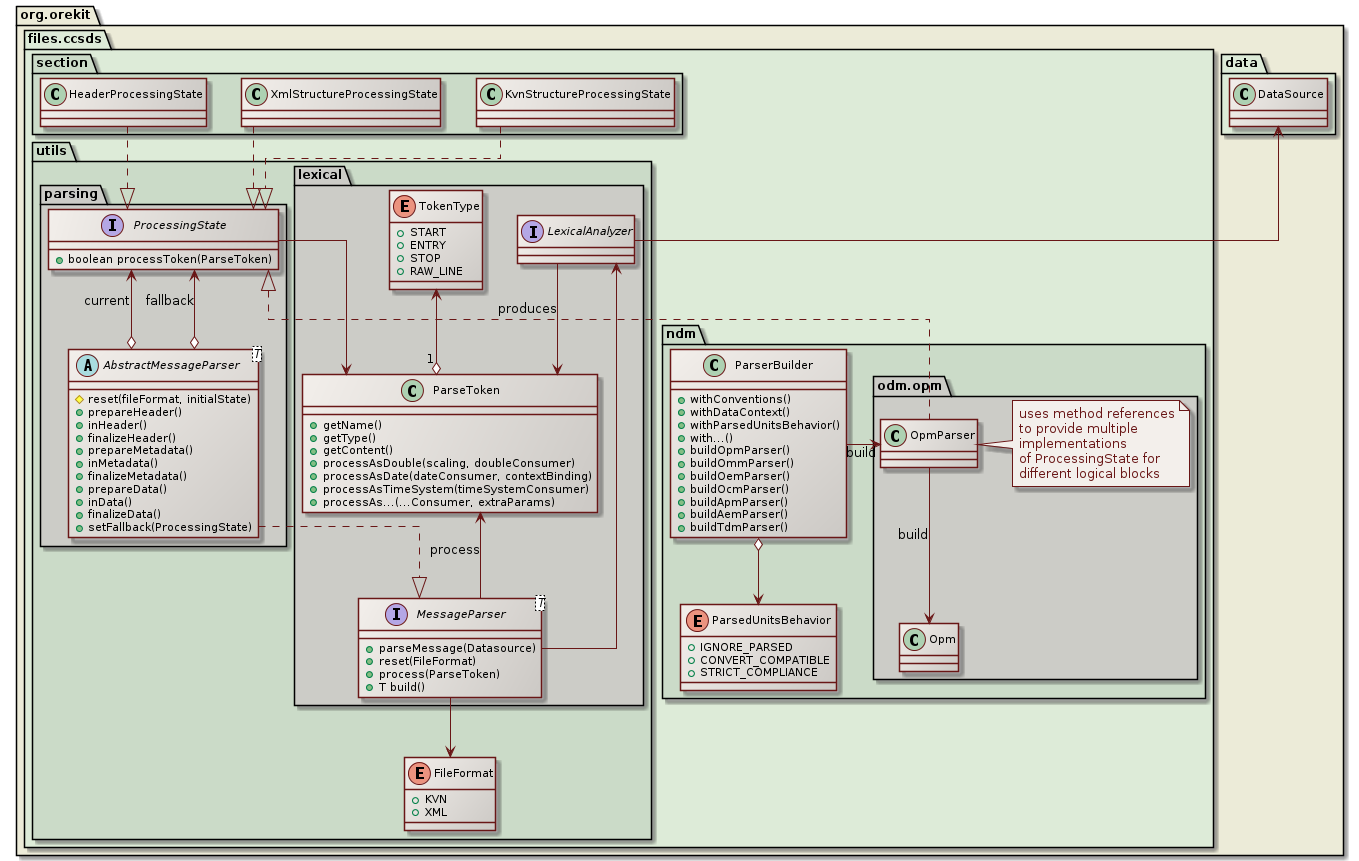Click the LexicalAnalyzer interface icon

(x=534, y=232)
